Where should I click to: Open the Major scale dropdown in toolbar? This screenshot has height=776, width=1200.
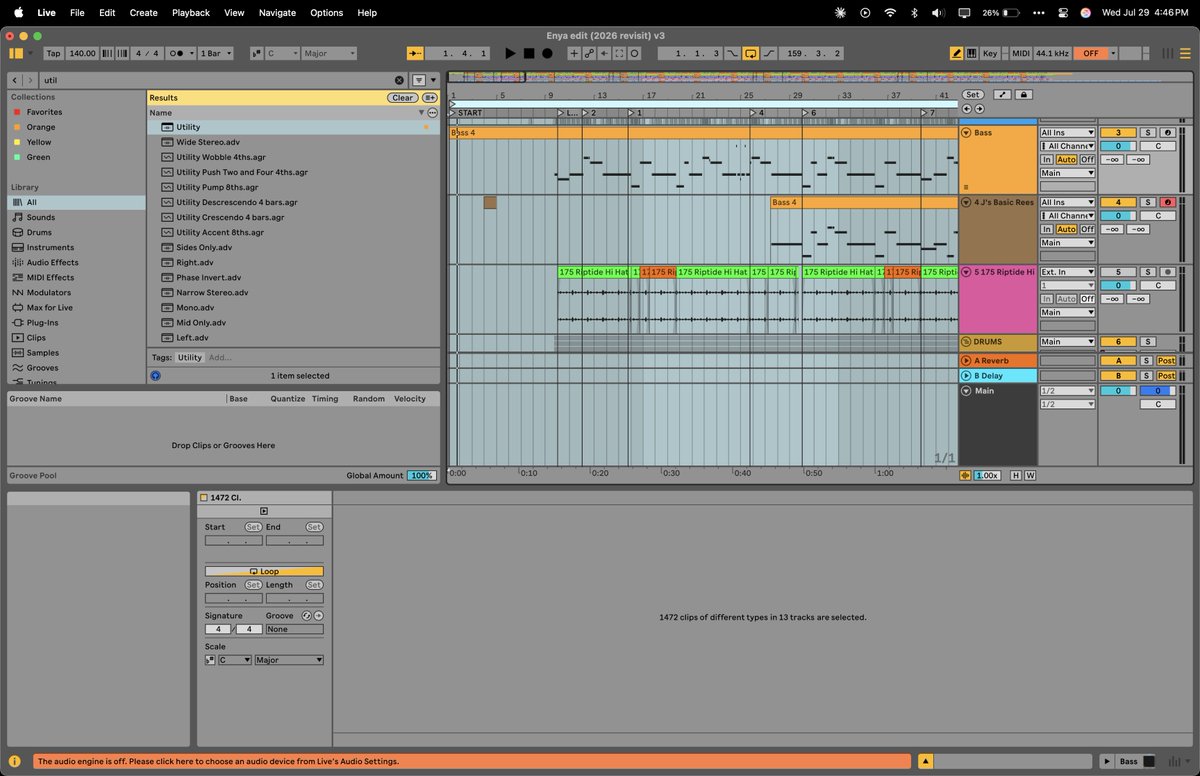click(327, 53)
